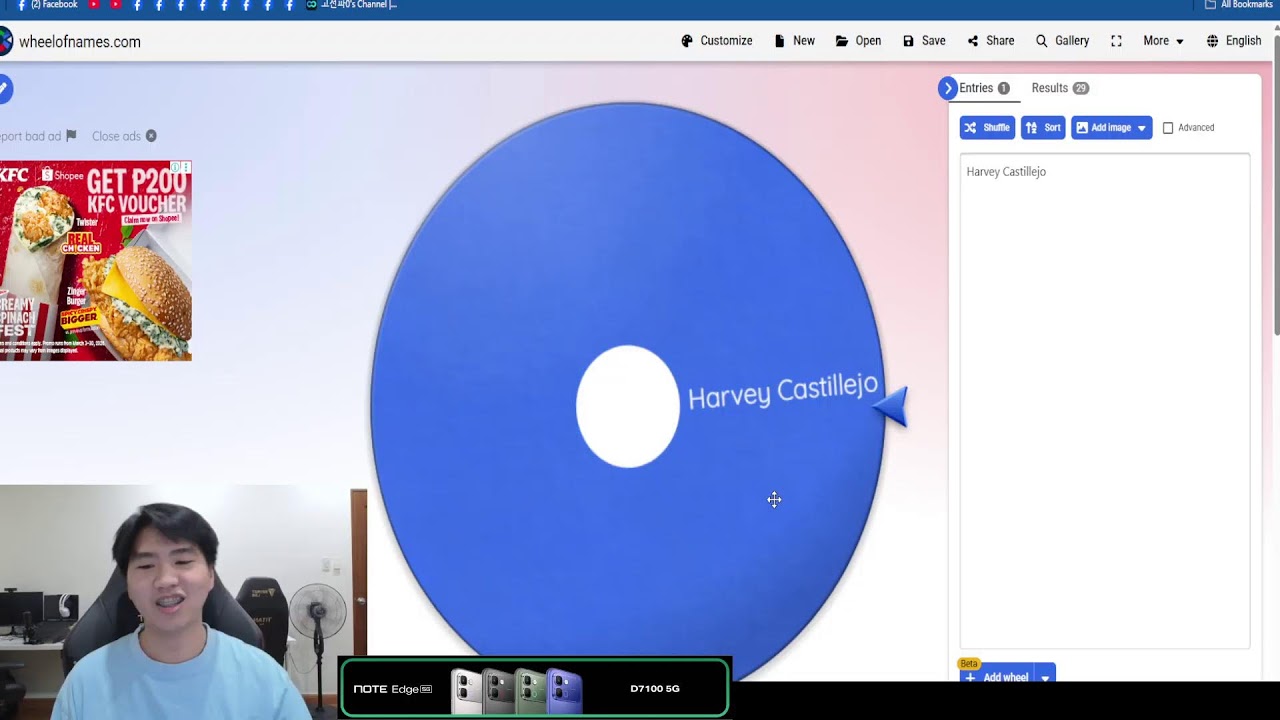The width and height of the screenshot is (1280, 720).
Task: Save the current wheel
Action: pos(924,41)
